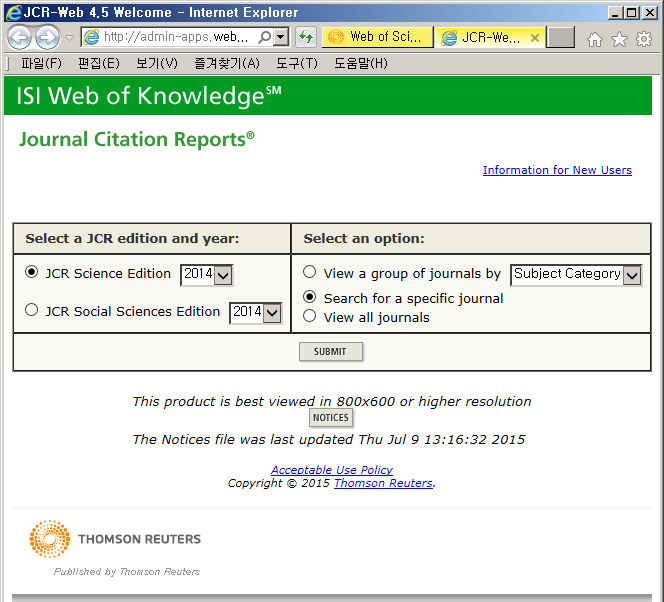
Task: Click the address bar URL field
Action: (176, 37)
